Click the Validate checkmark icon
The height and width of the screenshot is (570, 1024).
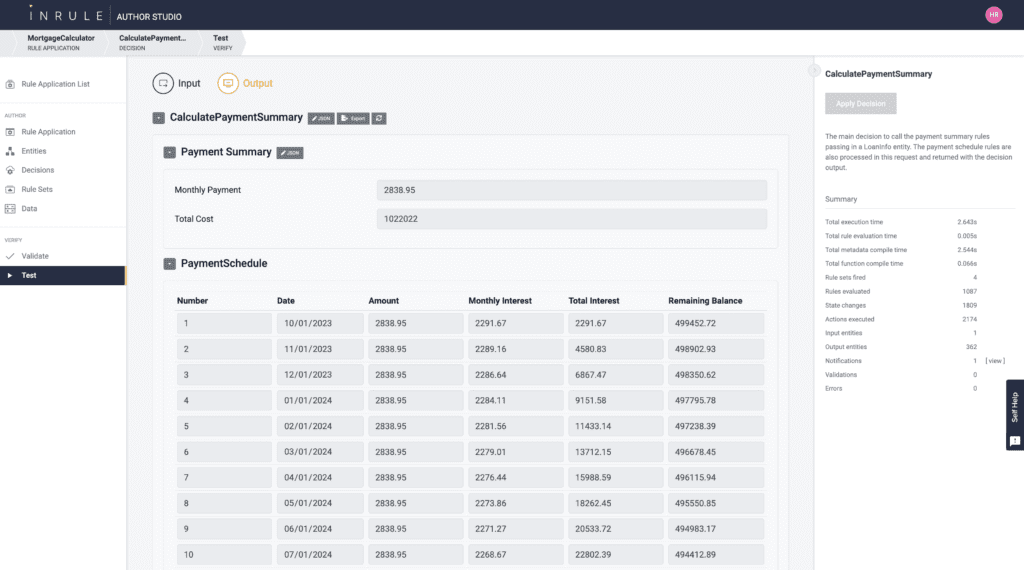coord(10,256)
